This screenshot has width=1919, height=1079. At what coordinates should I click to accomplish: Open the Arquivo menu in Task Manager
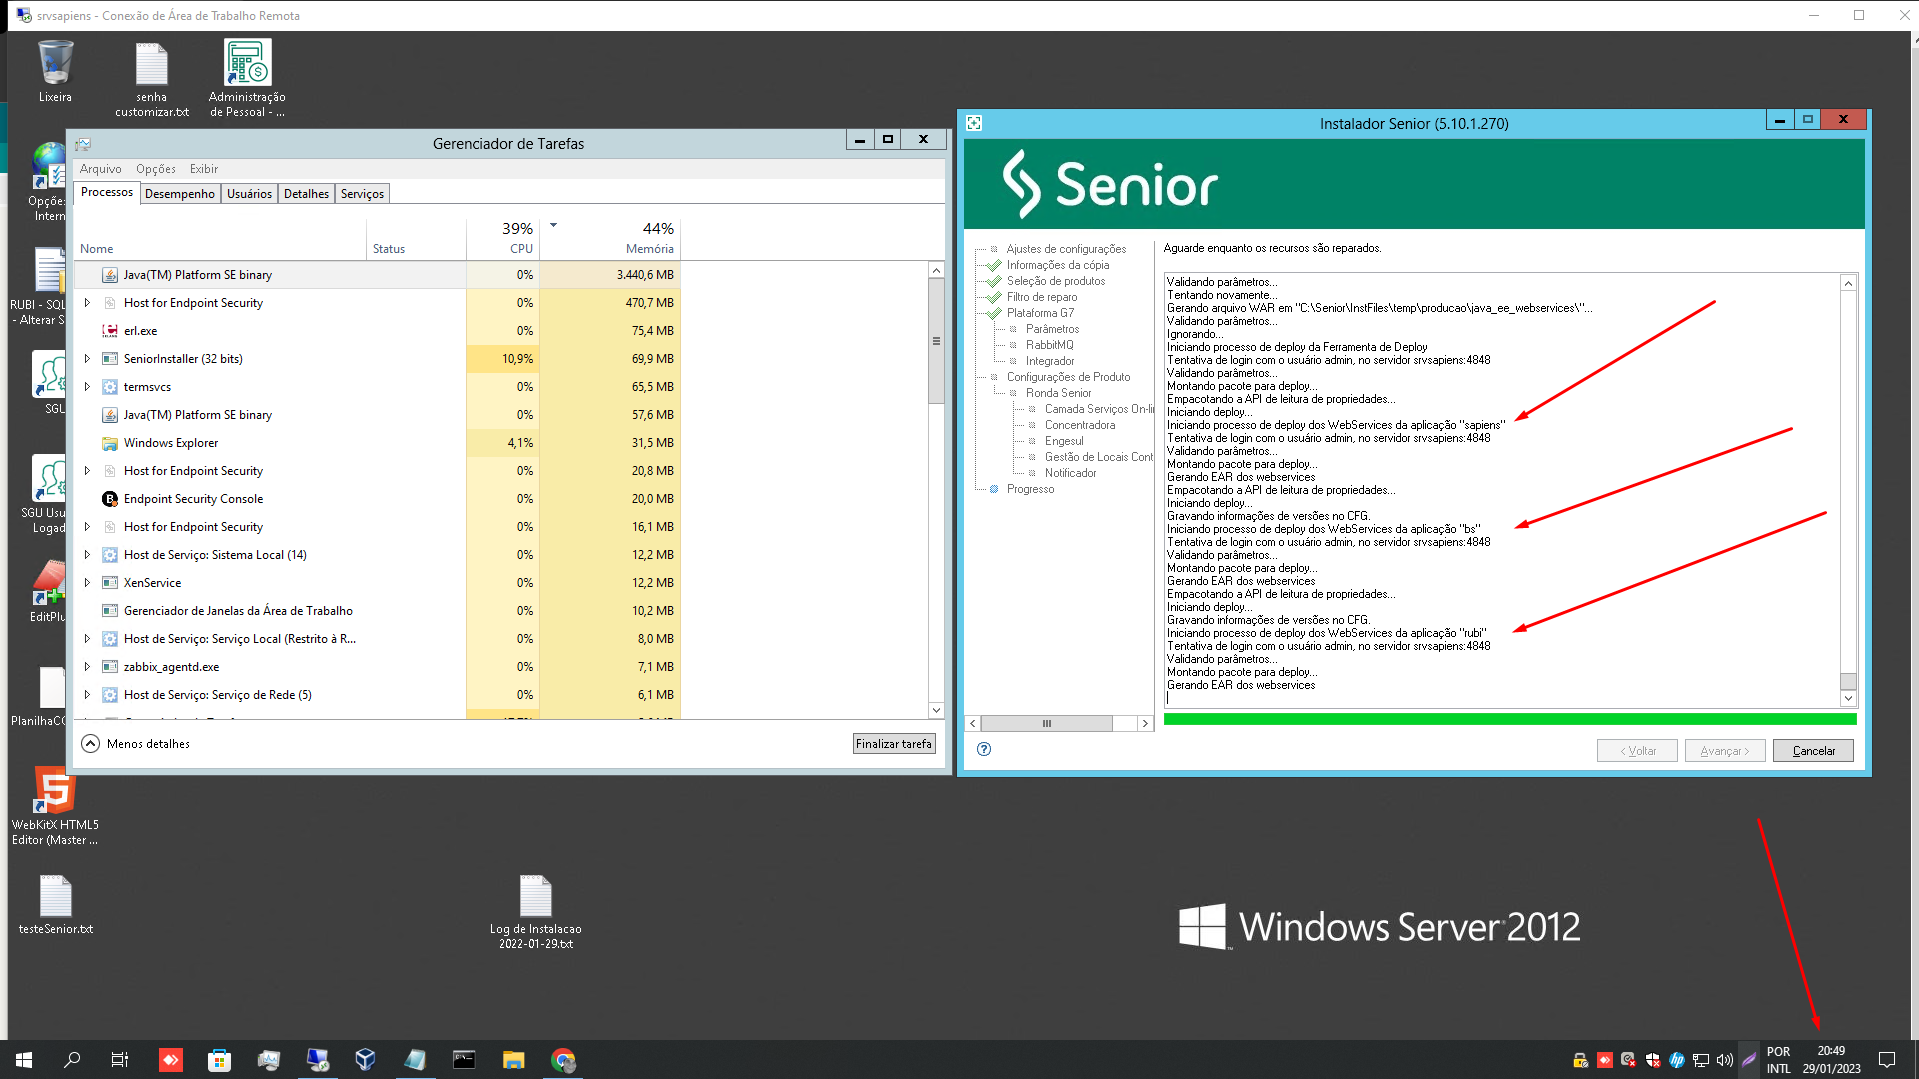pyautogui.click(x=100, y=169)
